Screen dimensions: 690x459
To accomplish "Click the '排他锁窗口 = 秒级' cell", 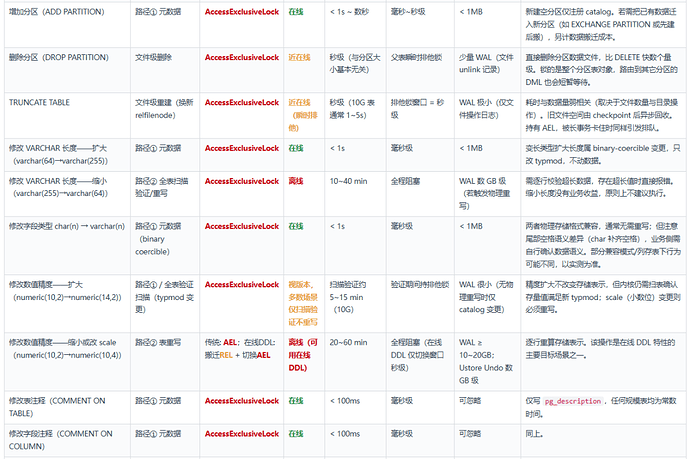I will 420,115.
